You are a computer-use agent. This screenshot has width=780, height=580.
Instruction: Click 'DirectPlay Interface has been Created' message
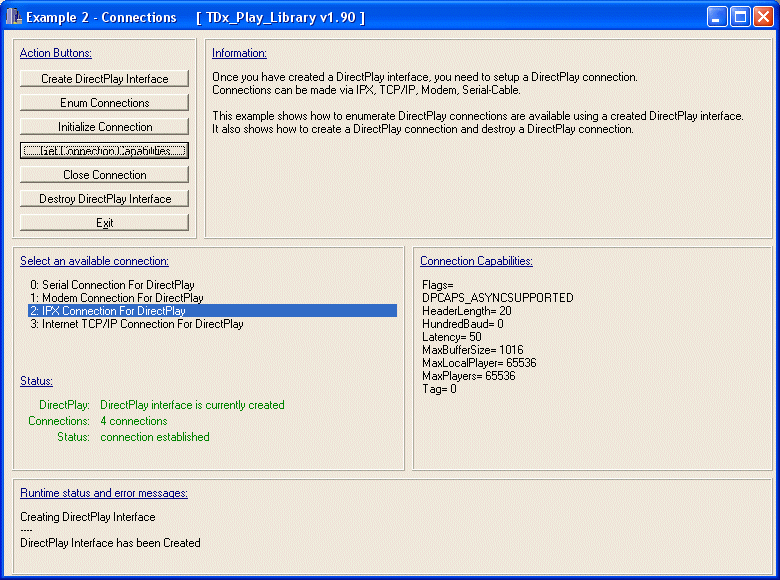pyautogui.click(x=110, y=543)
